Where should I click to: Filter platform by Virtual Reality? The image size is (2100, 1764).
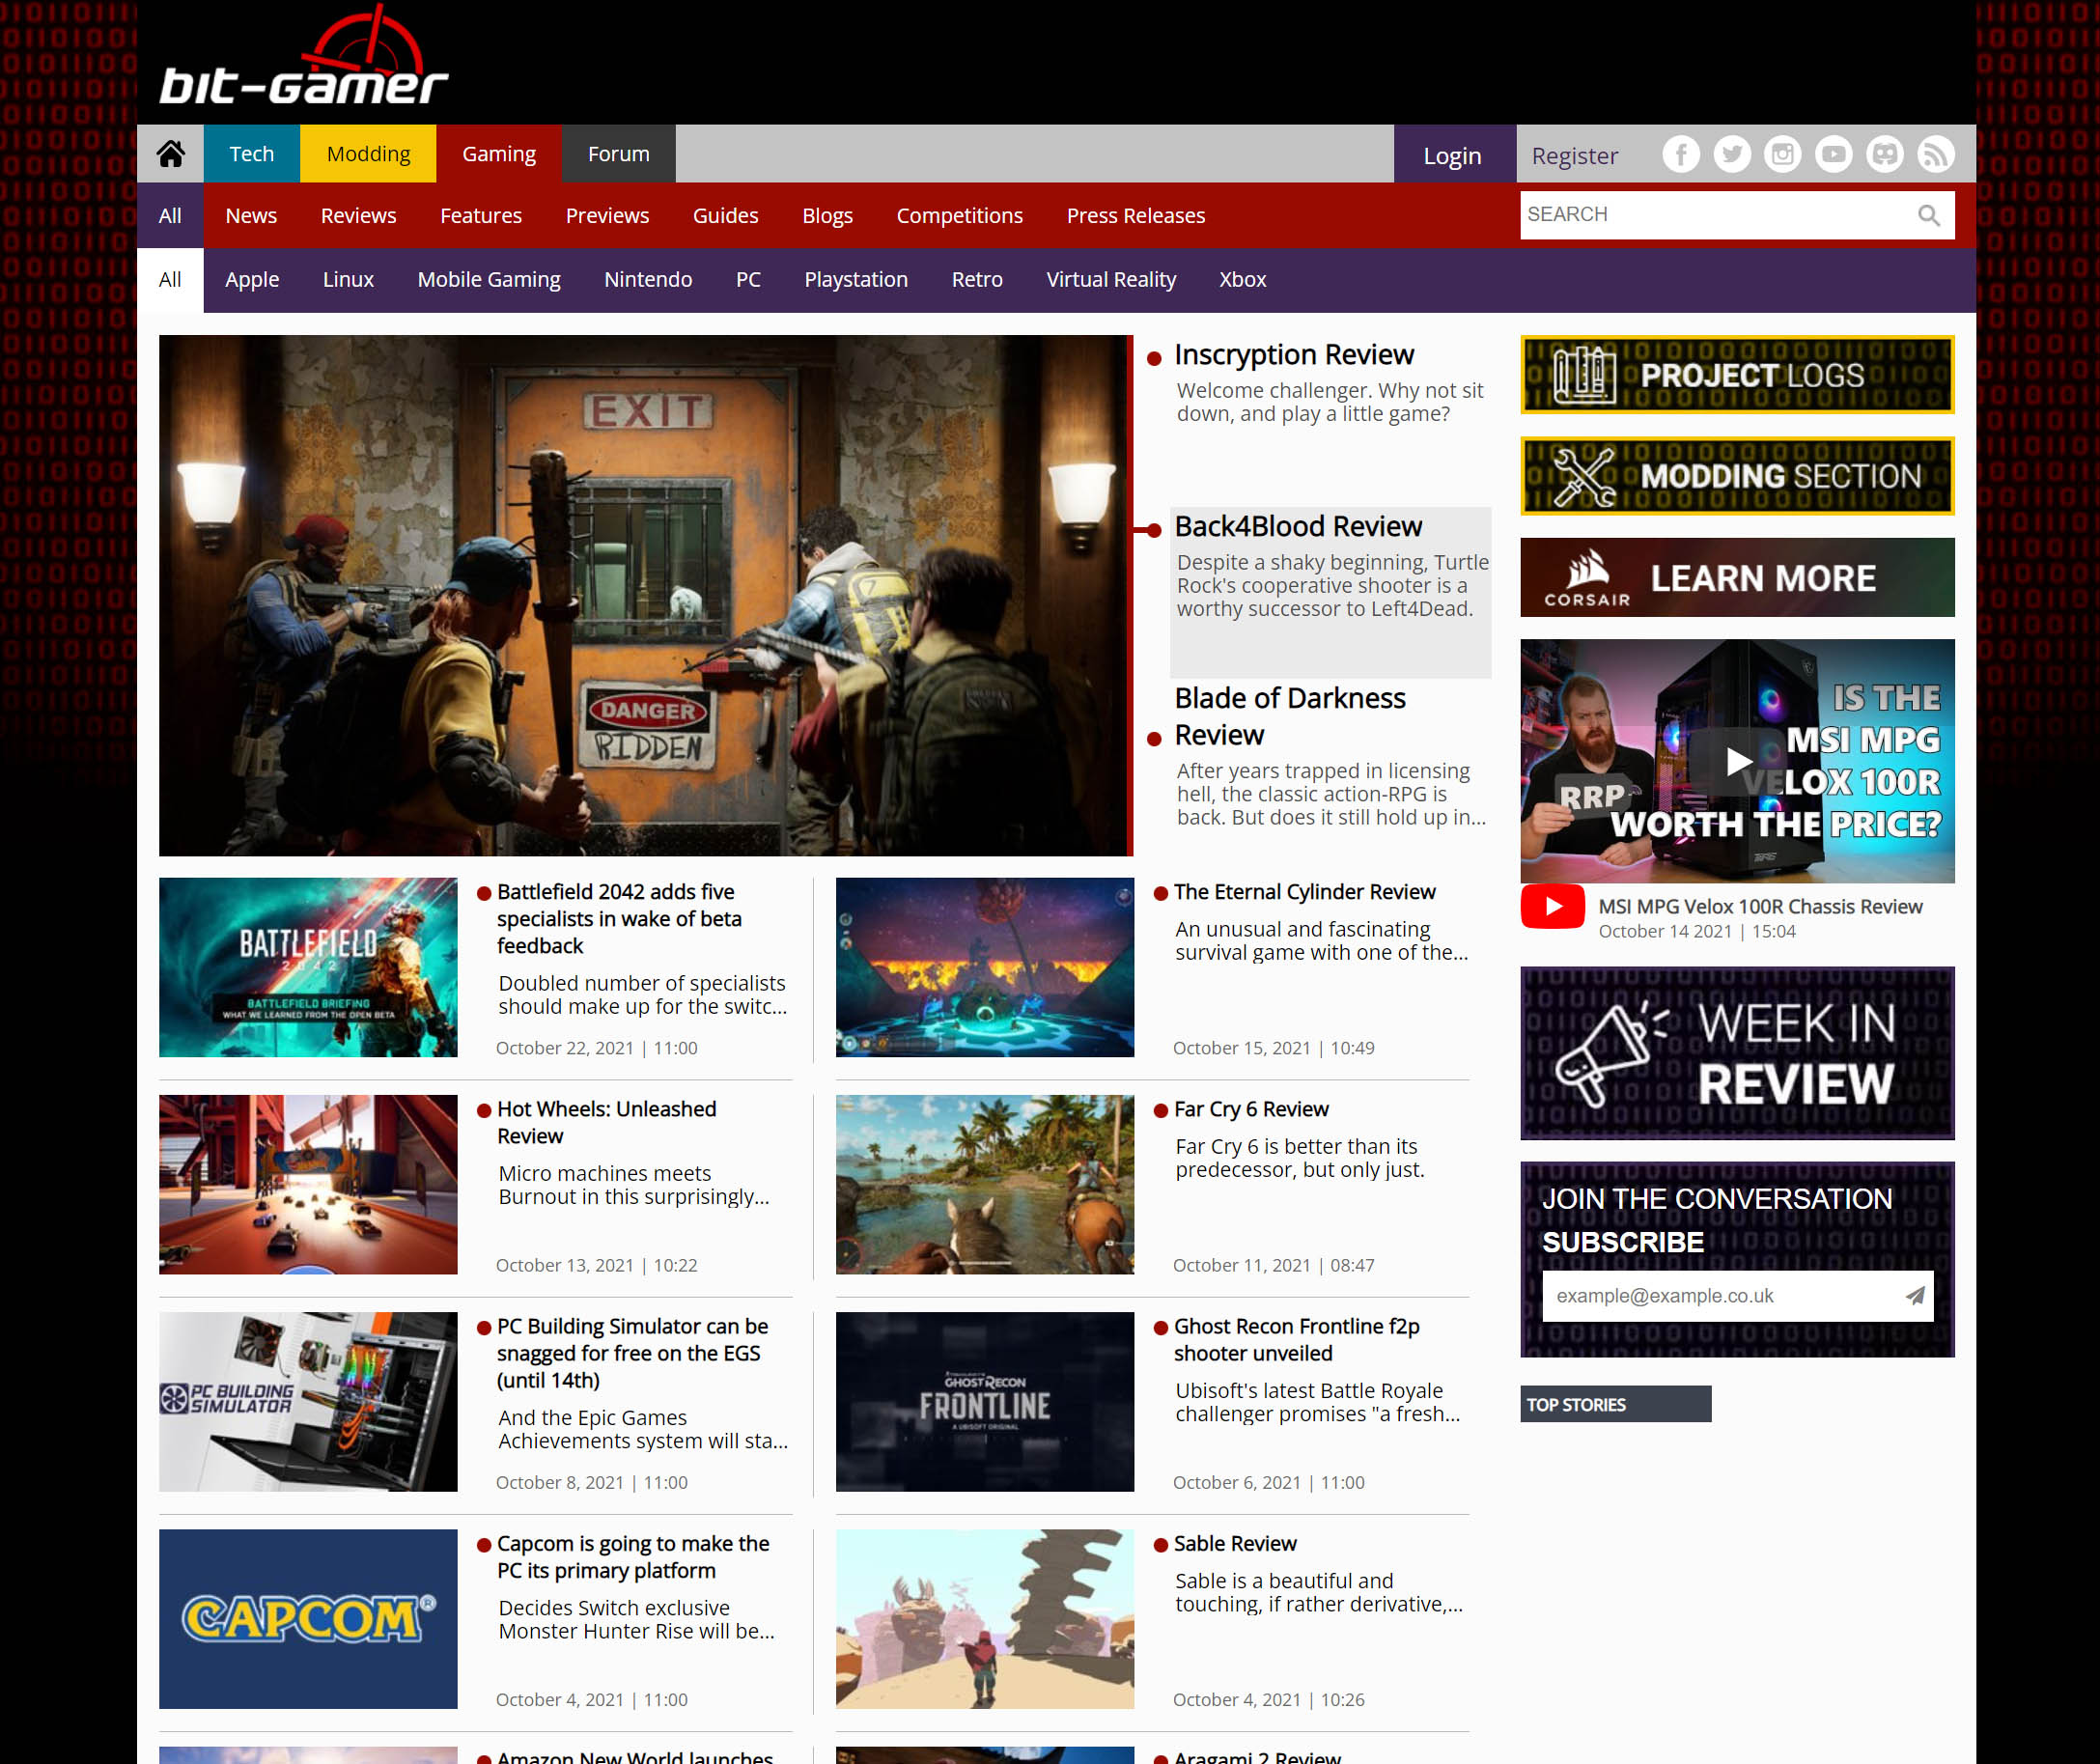1111,280
